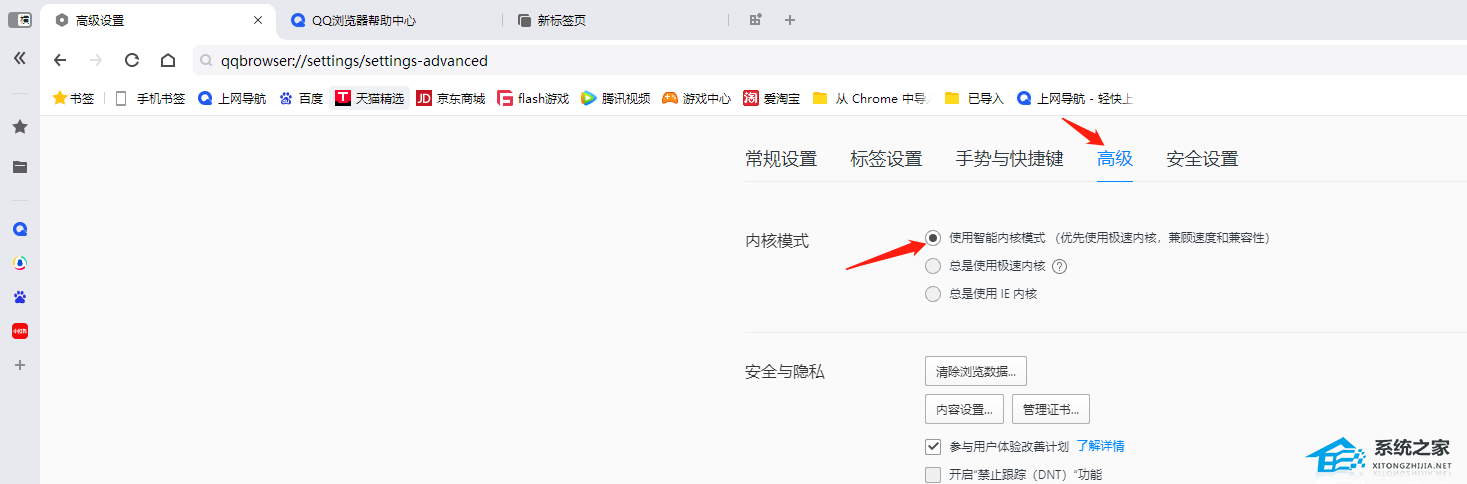Open the 上网导航 - 轻快上 bookmark

[x=1075, y=98]
